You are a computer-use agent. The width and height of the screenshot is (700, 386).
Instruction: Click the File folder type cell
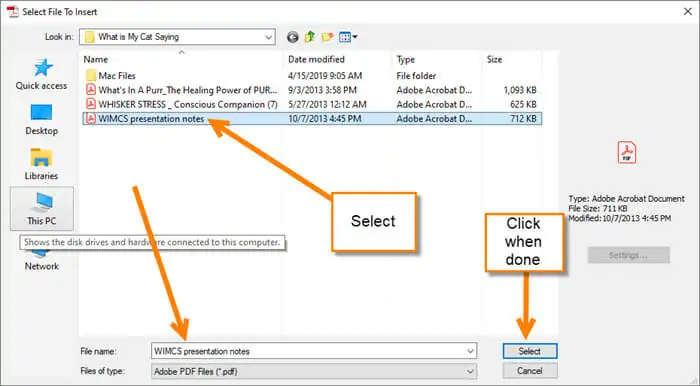click(416, 76)
